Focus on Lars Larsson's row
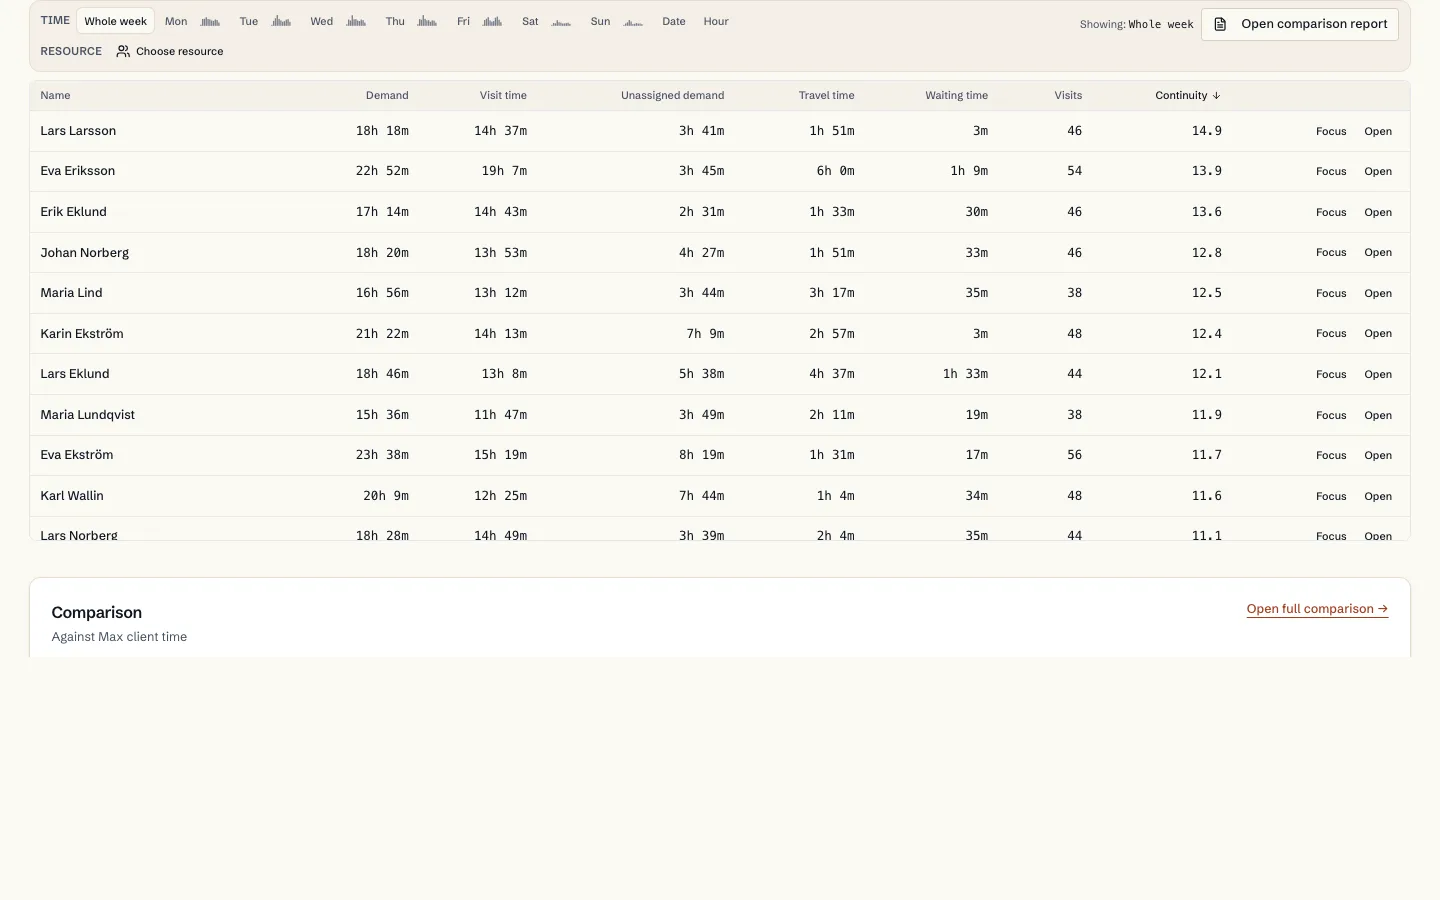 click(1331, 131)
